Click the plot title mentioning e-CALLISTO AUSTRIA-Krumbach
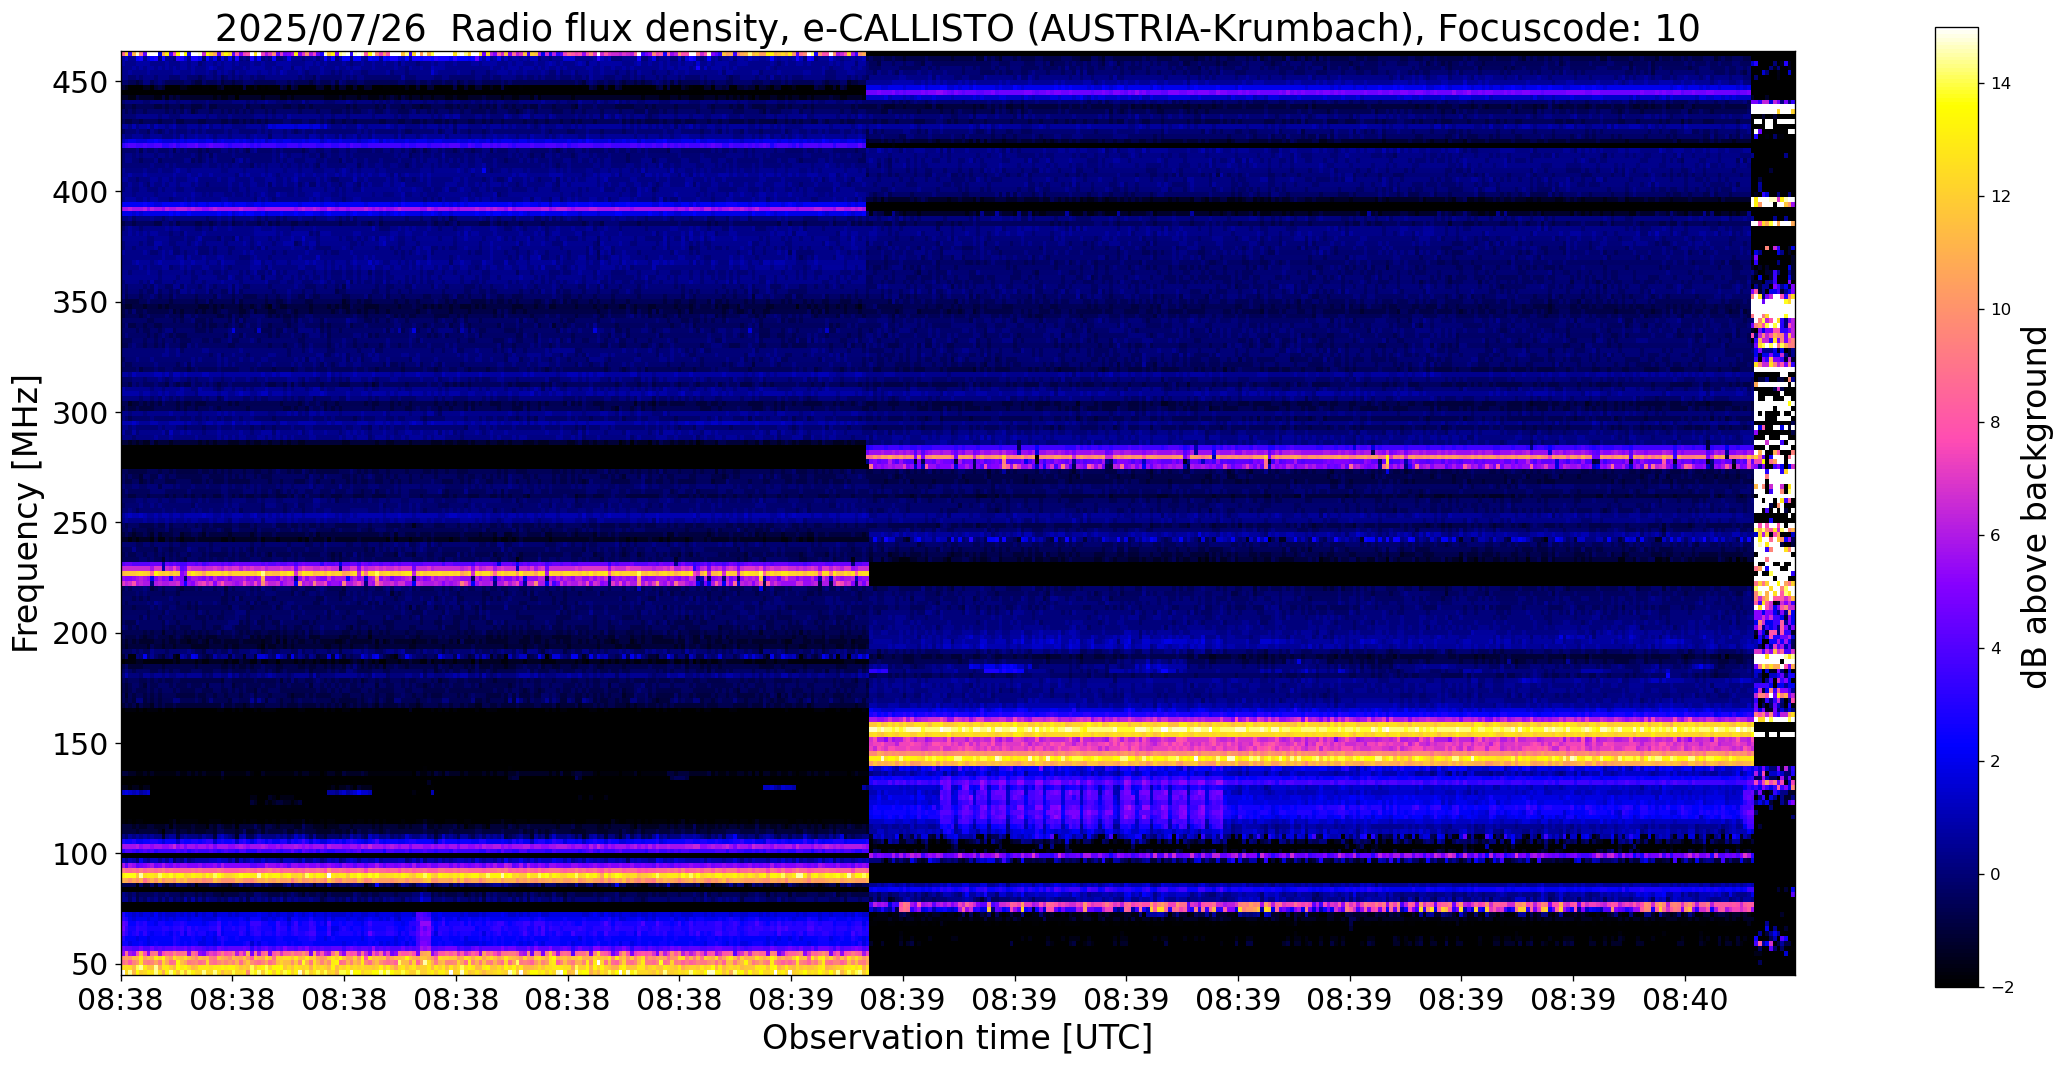The width and height of the screenshot is (2066, 1067). (957, 28)
